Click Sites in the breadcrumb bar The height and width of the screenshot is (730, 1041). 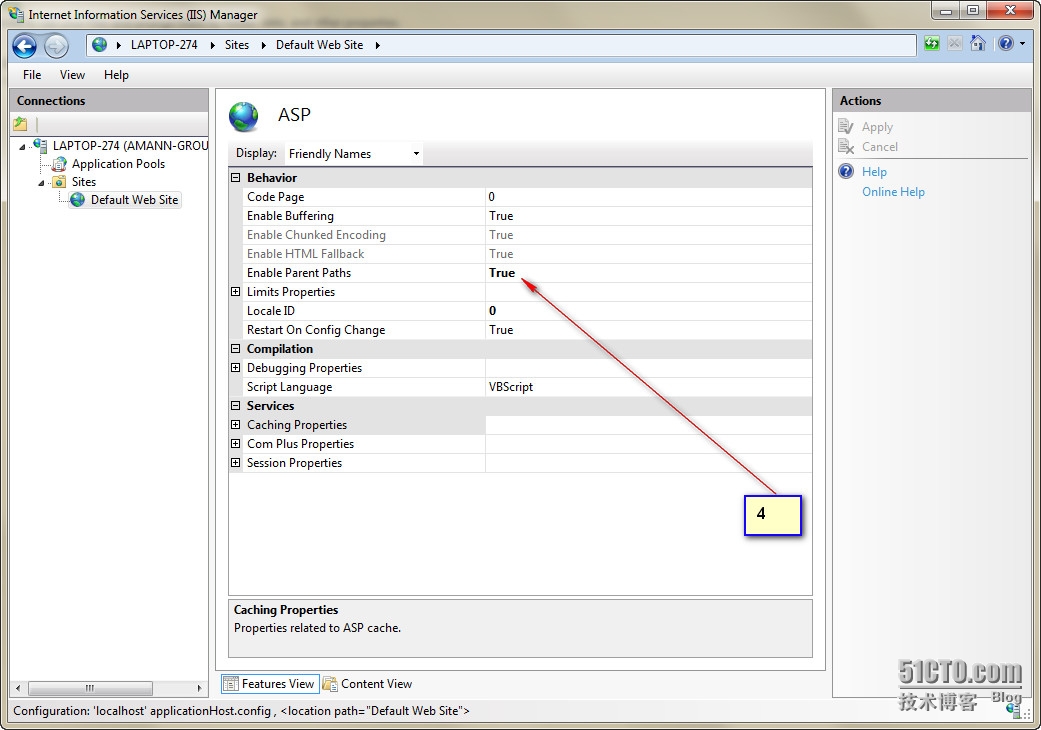(x=237, y=44)
